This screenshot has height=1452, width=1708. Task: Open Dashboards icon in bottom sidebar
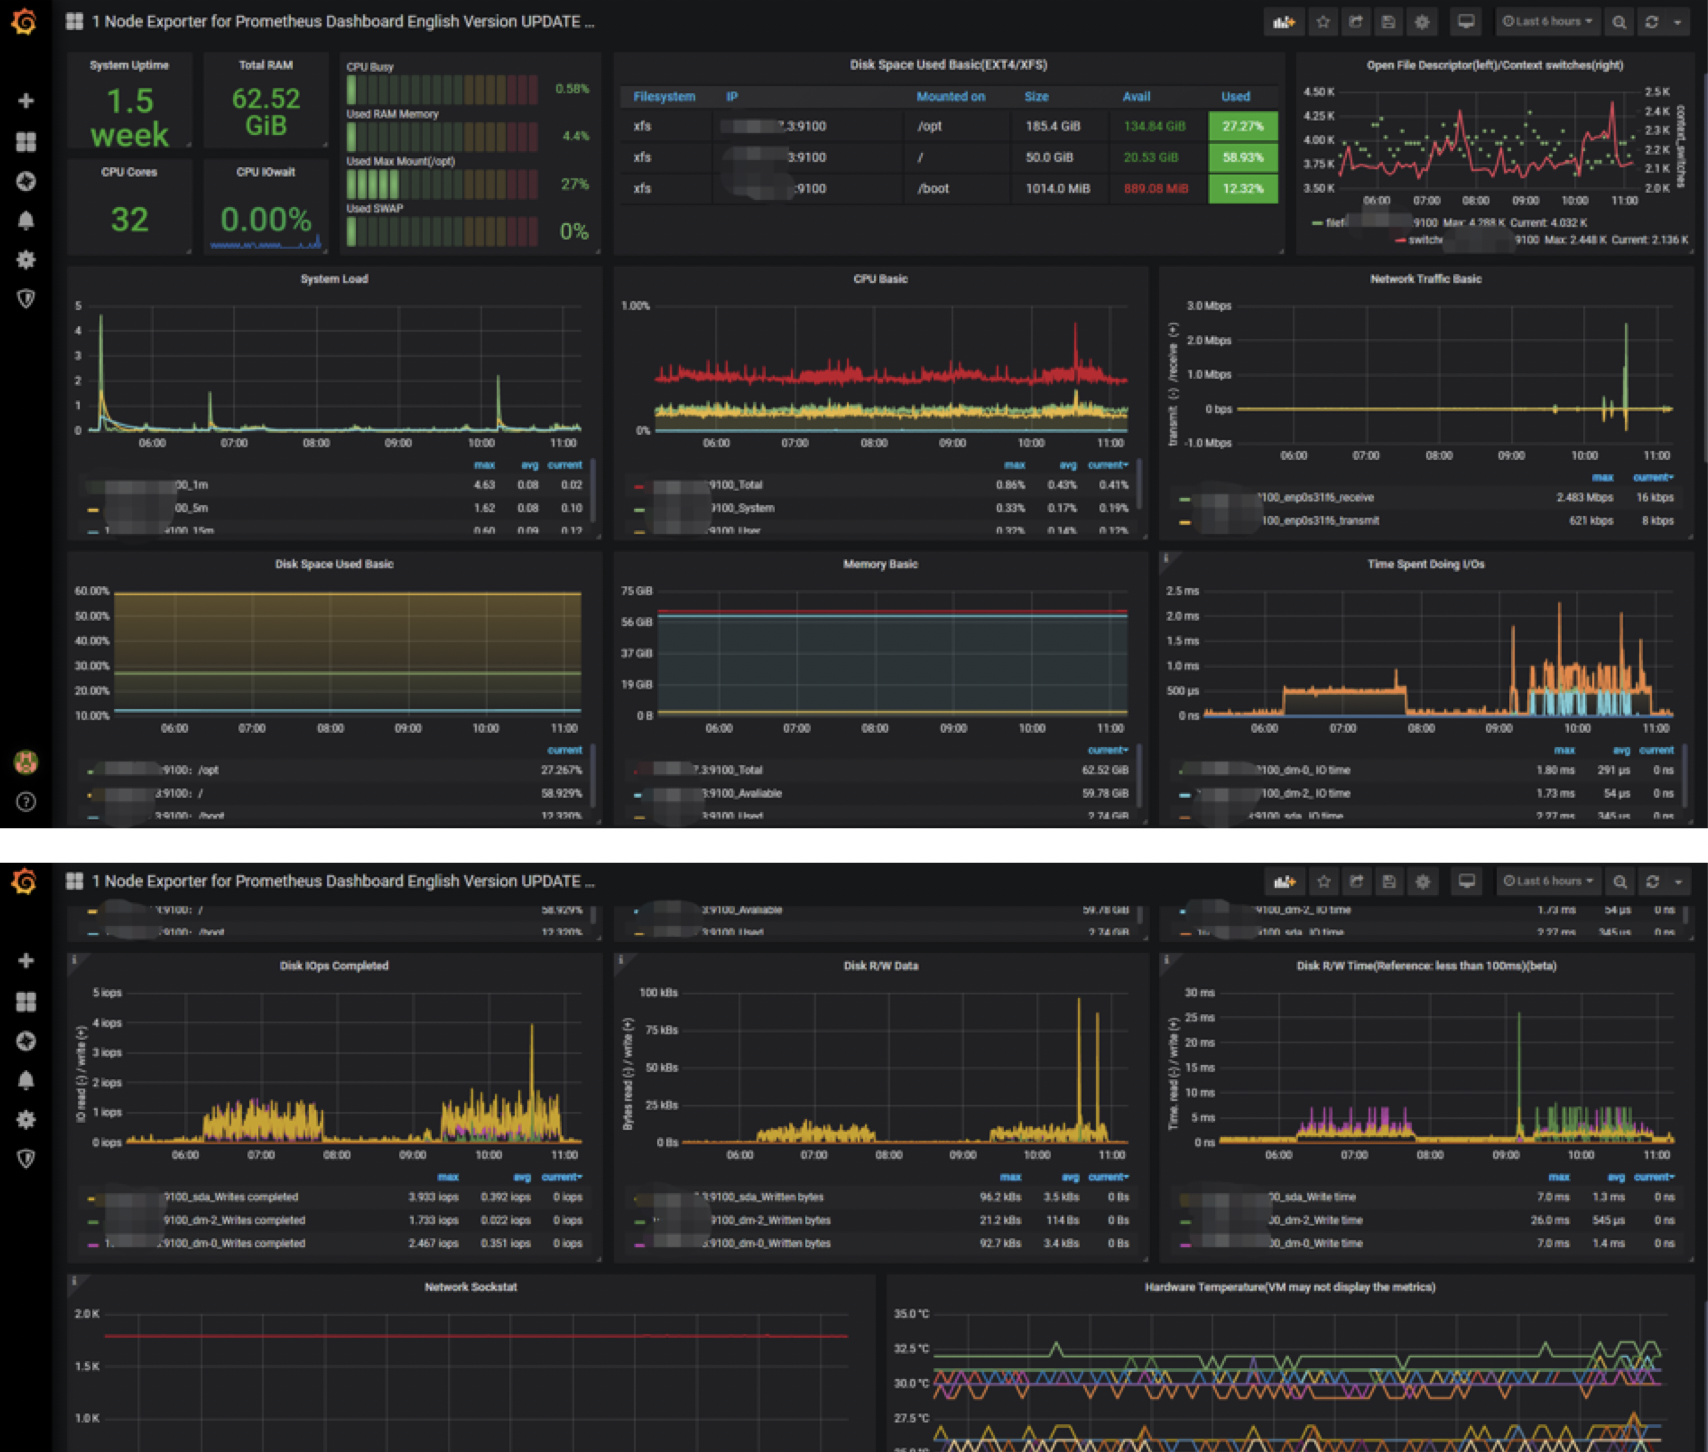(x=26, y=1001)
